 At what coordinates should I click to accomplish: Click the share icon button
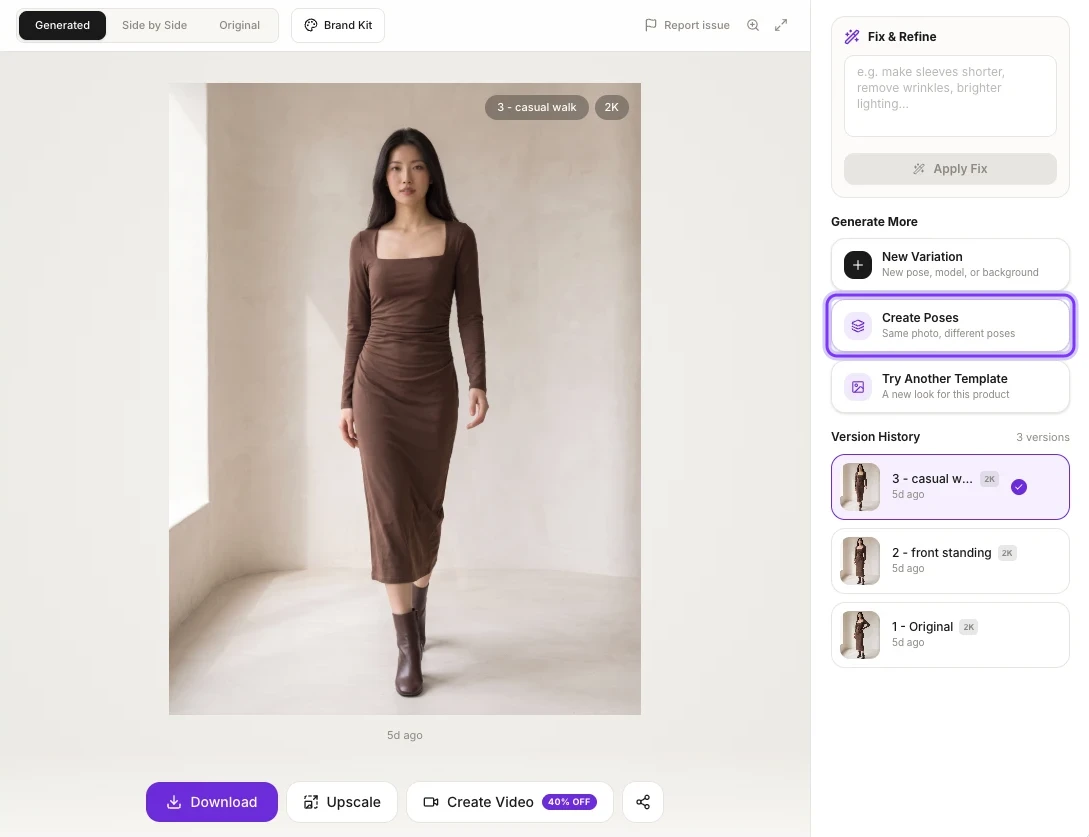point(643,802)
